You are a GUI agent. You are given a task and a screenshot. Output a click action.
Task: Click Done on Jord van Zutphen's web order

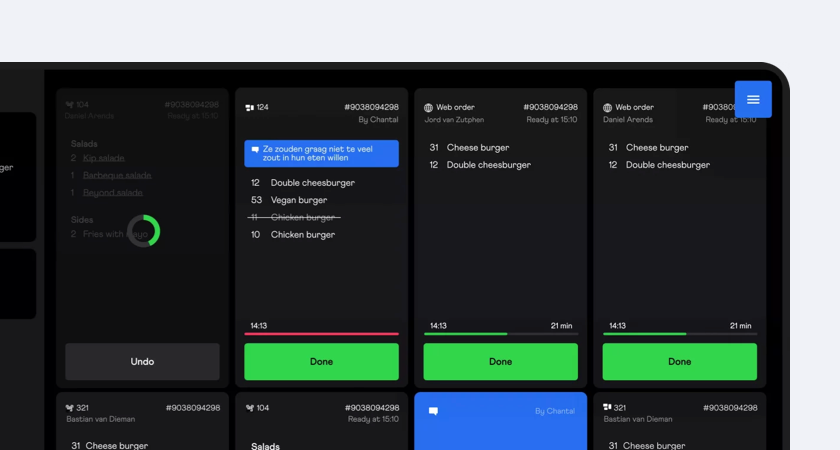[x=500, y=362]
